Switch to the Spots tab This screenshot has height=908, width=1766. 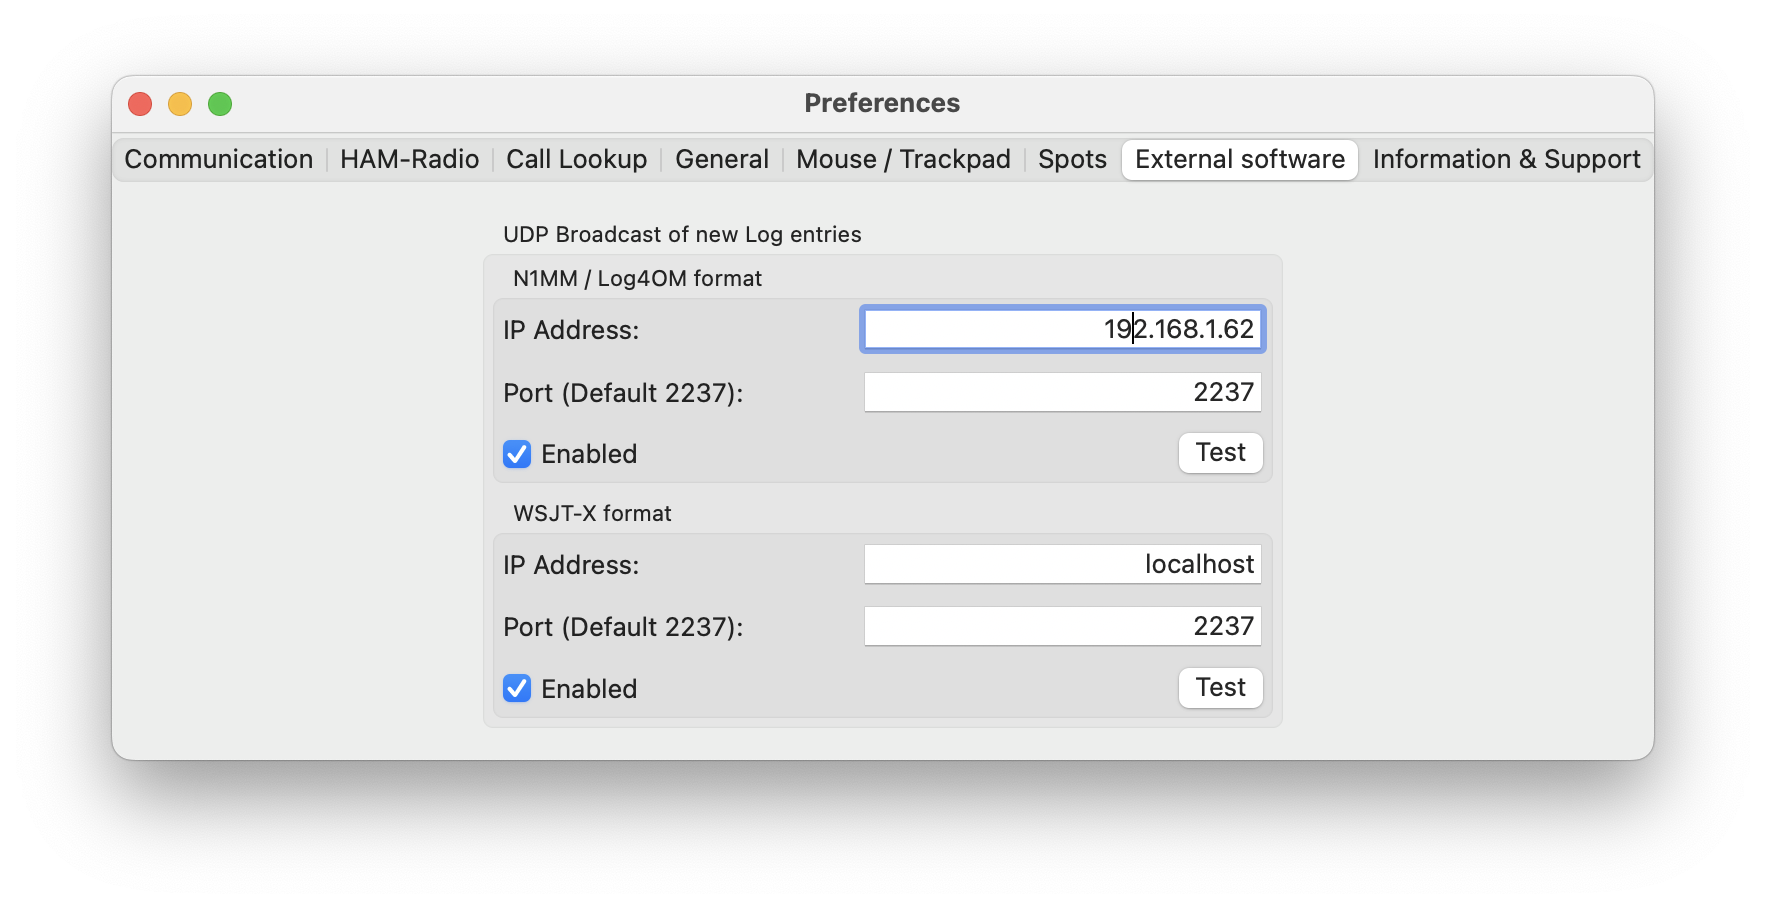pyautogui.click(x=1072, y=159)
